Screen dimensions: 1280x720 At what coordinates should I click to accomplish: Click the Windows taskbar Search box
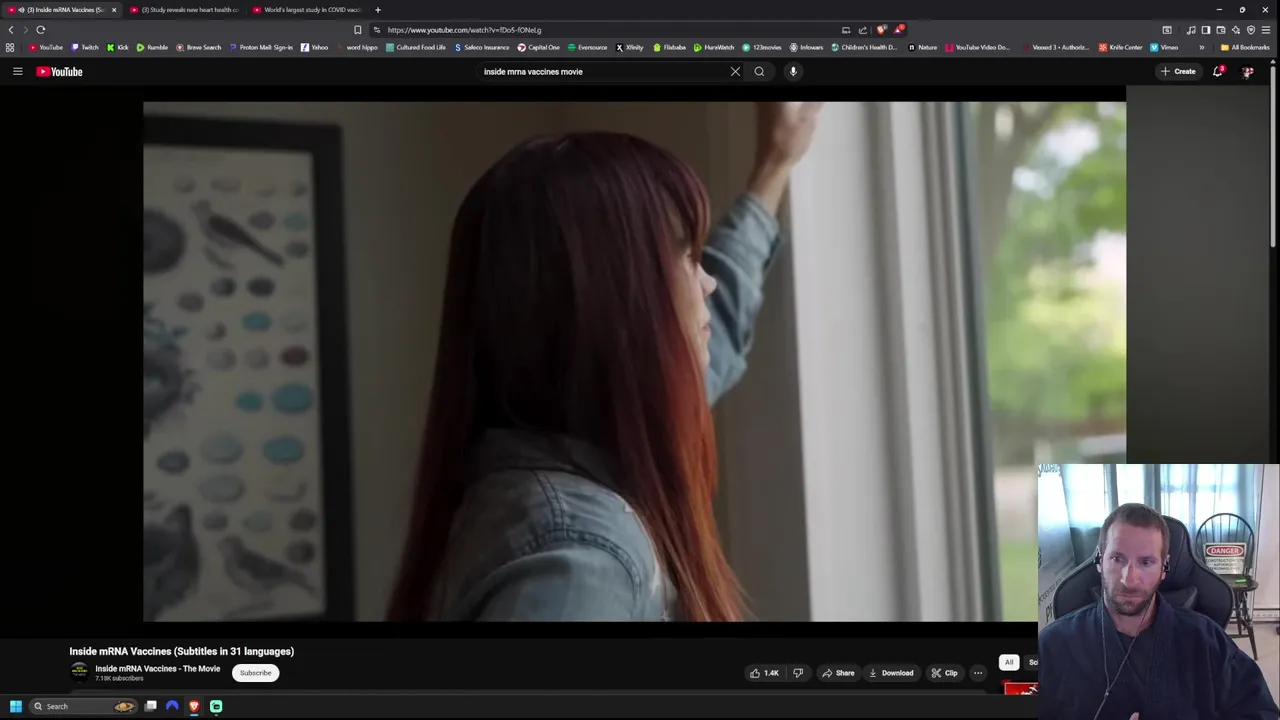coord(82,706)
